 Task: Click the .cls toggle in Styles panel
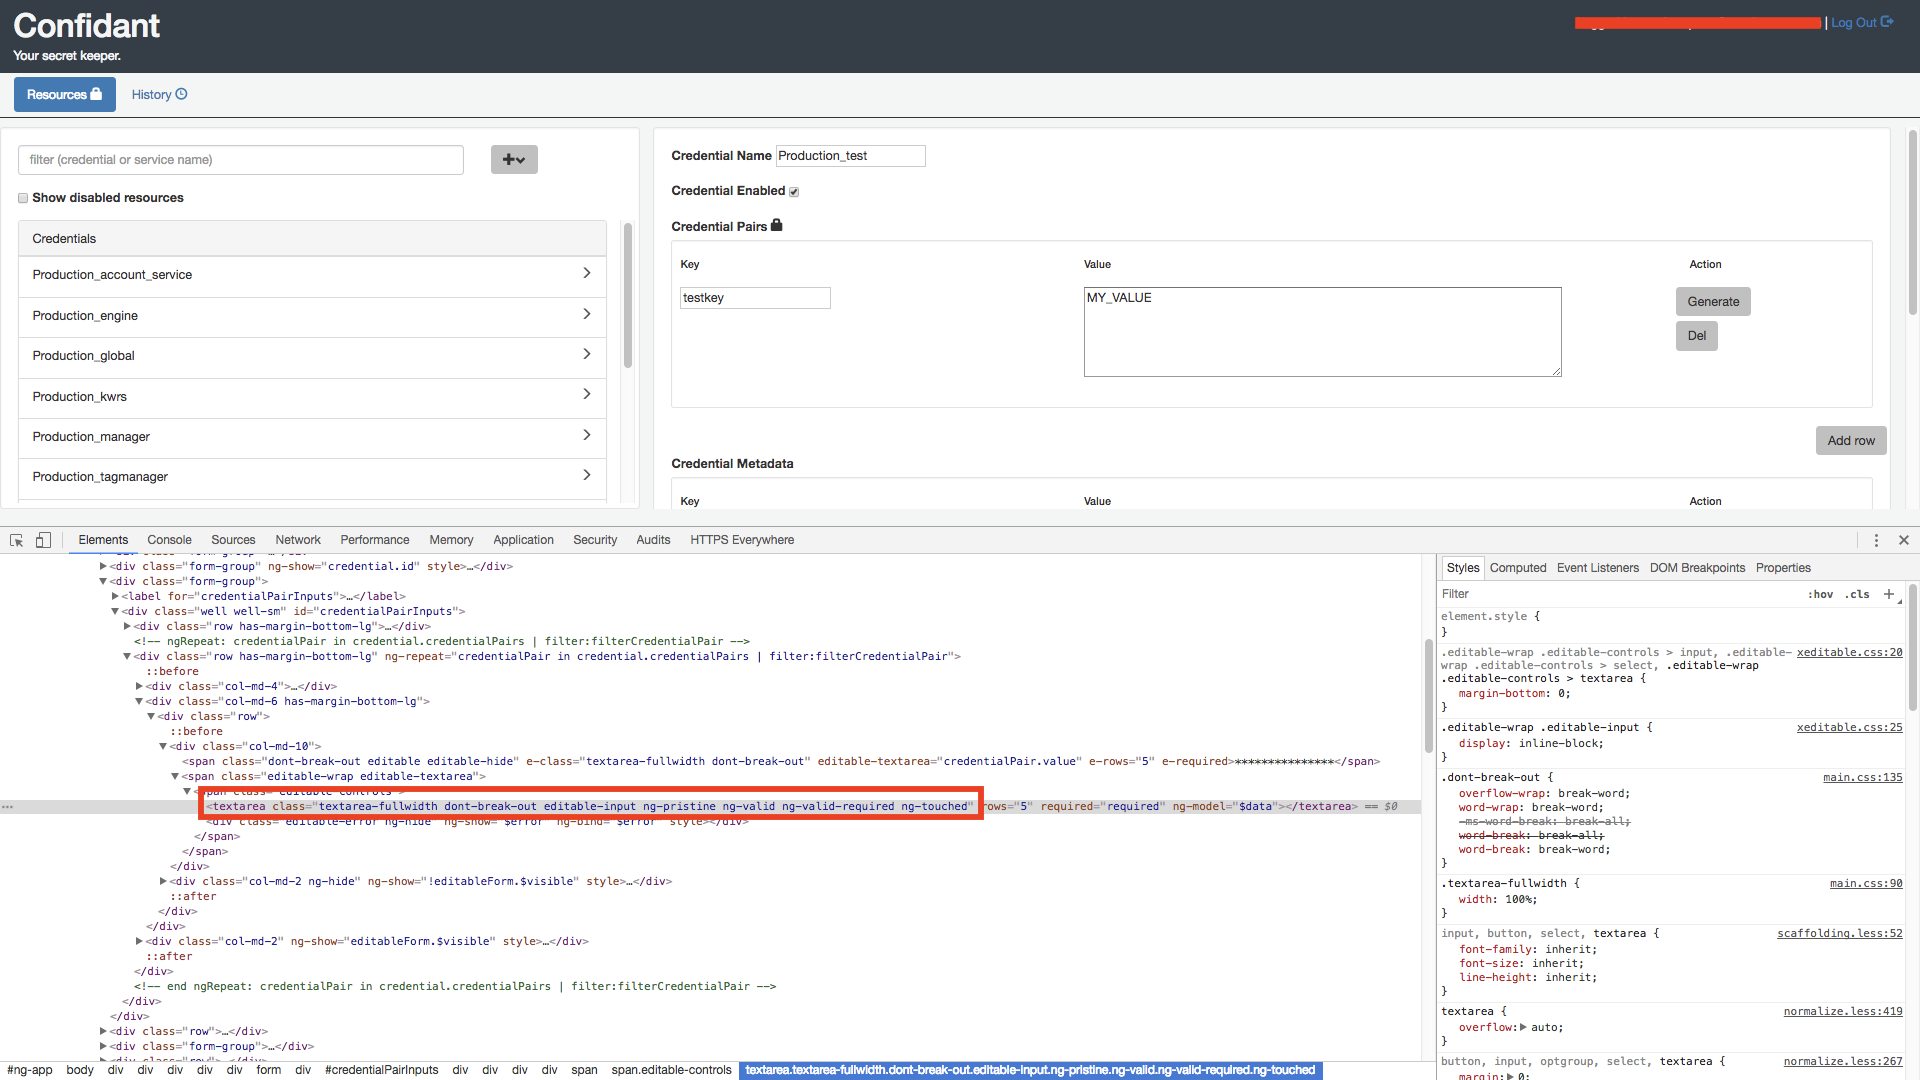pos(1858,594)
